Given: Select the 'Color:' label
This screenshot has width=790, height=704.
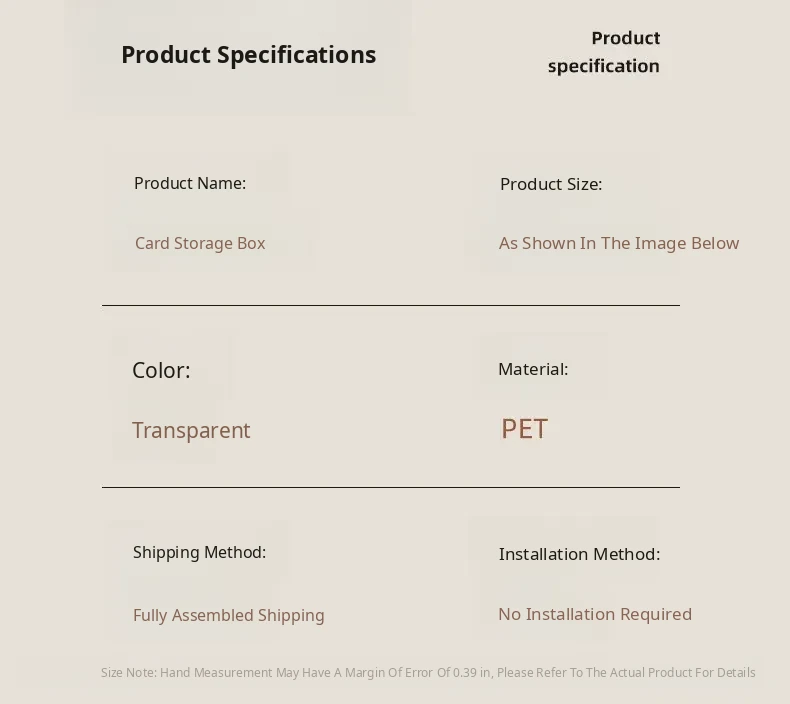Looking at the screenshot, I should [x=161, y=370].
